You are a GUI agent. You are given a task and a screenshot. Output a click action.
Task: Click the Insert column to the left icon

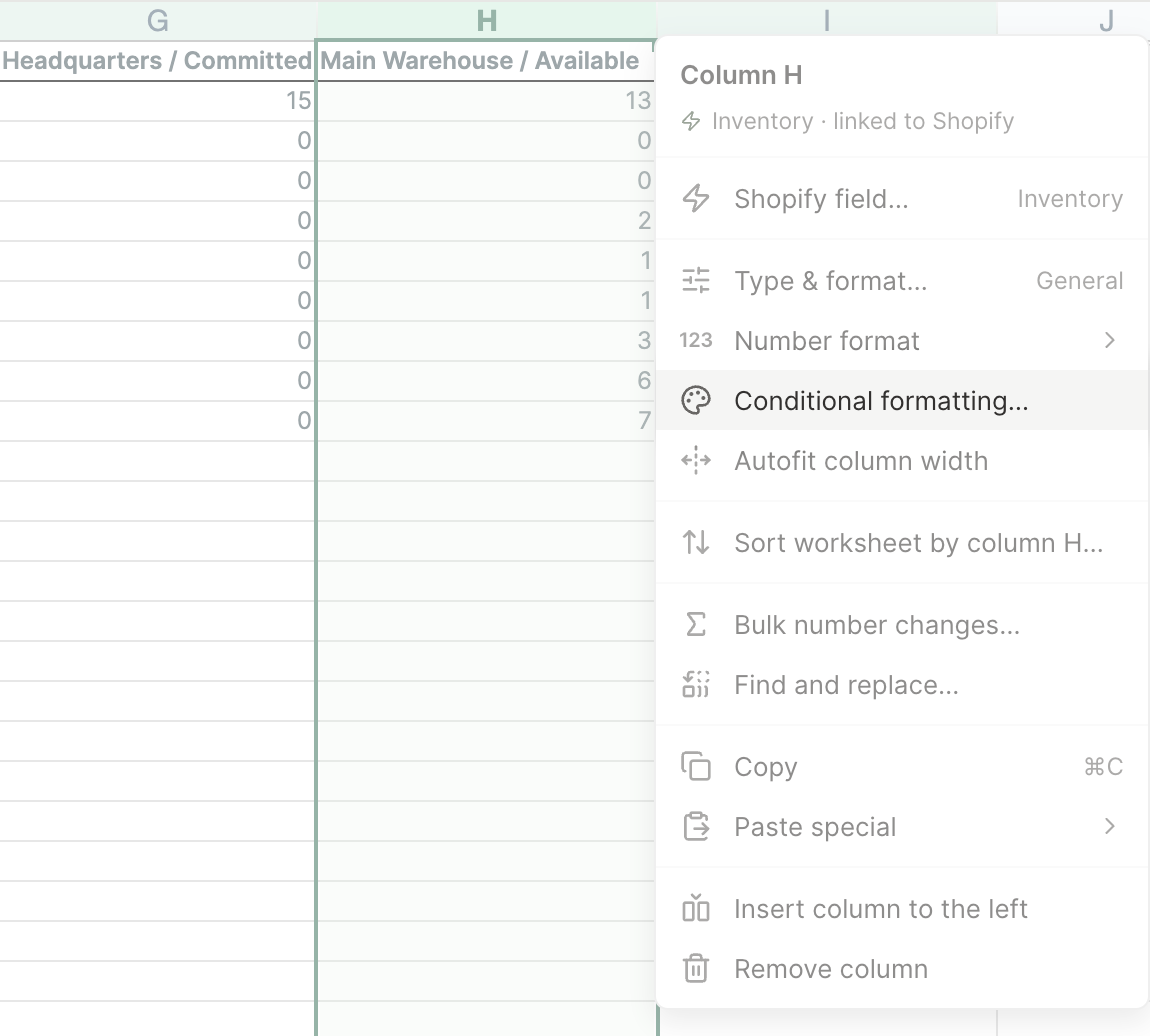[x=695, y=909]
